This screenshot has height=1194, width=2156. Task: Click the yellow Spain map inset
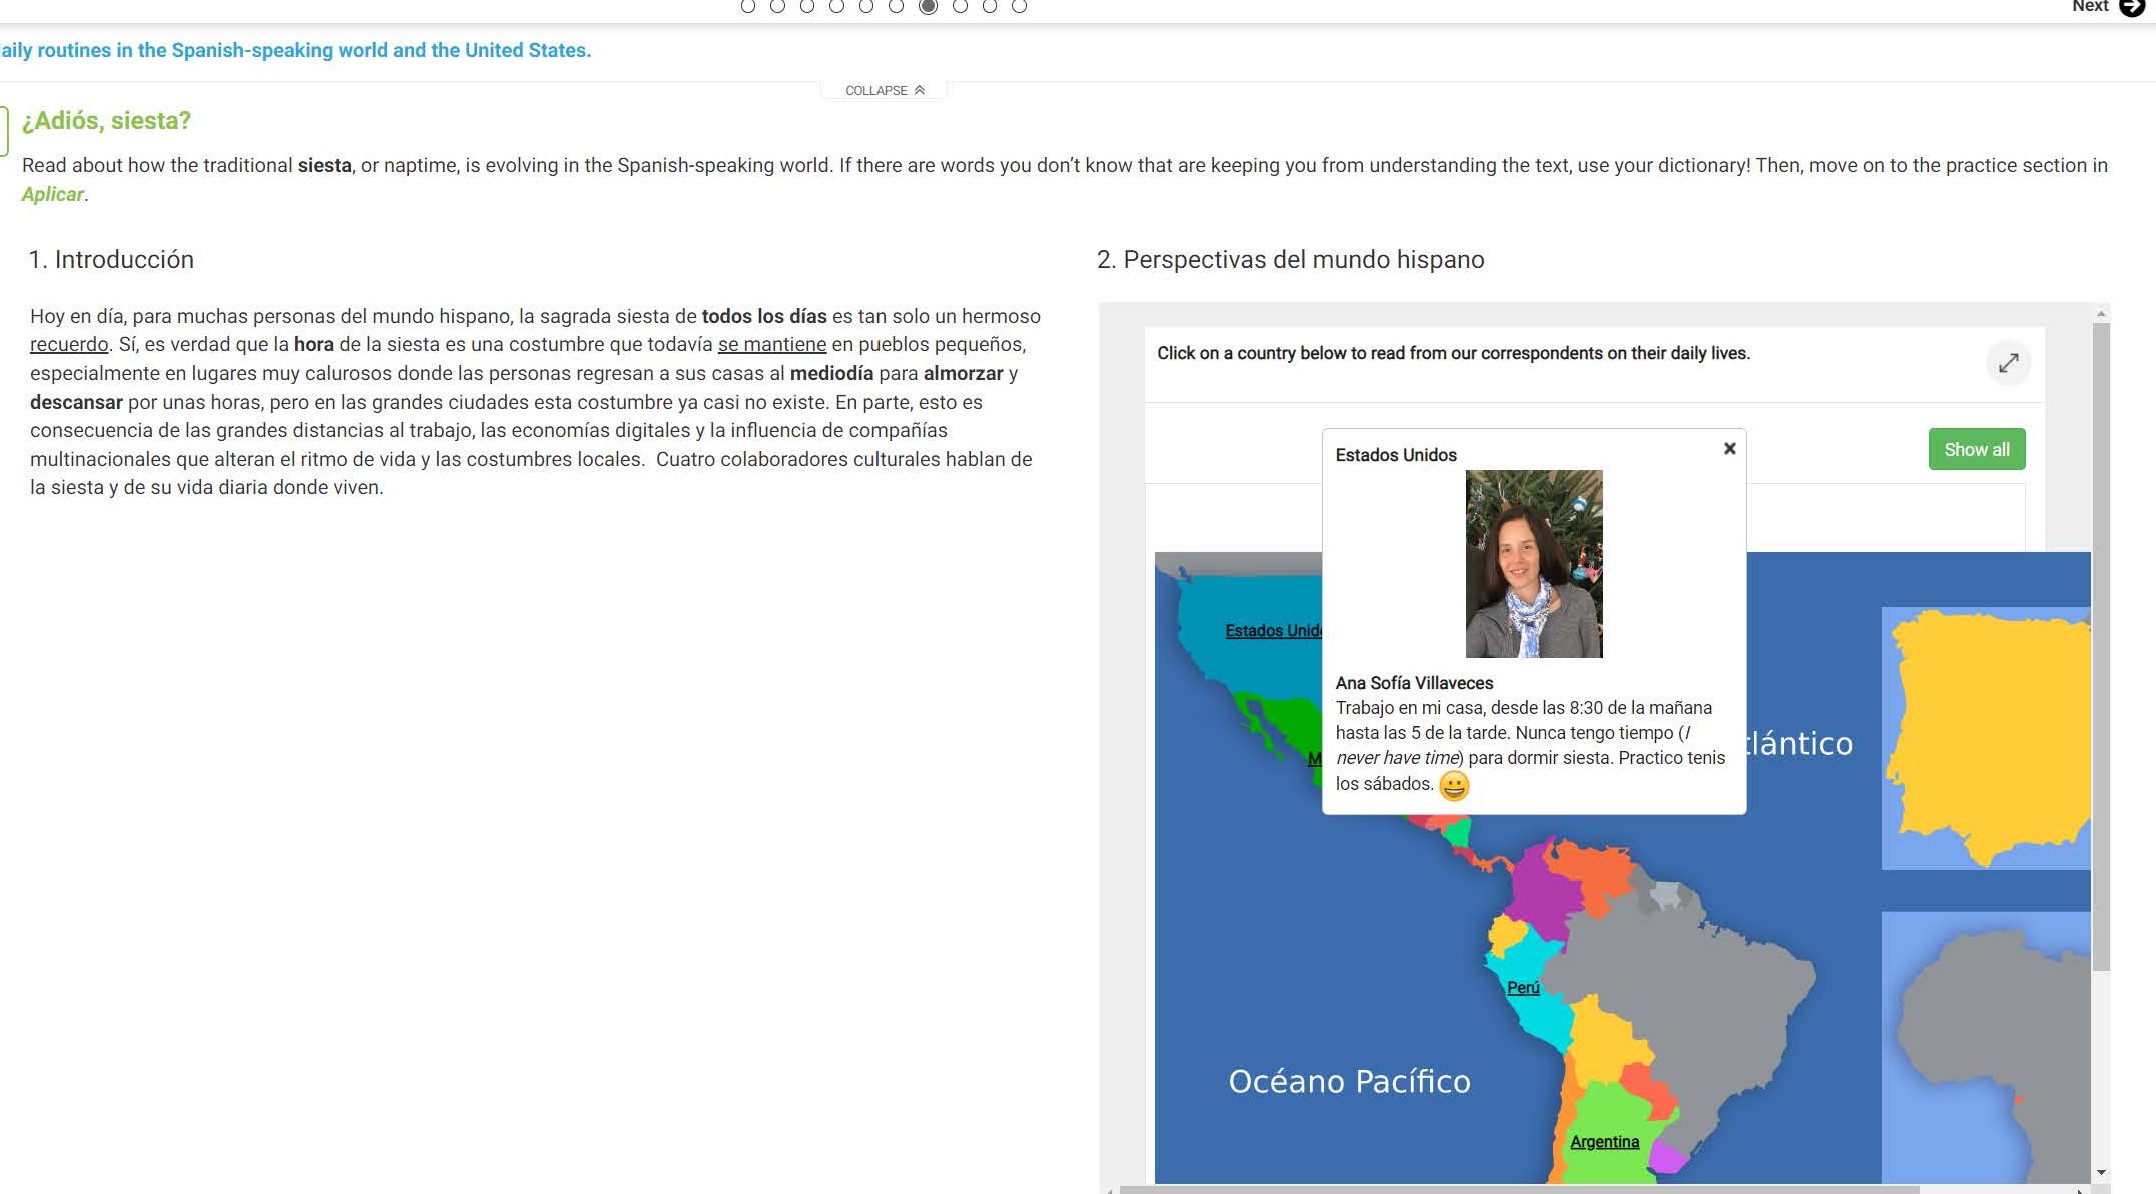coord(1988,738)
